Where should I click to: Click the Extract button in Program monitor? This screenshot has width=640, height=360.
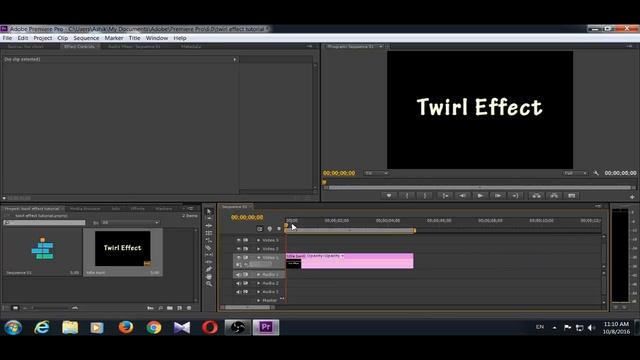pos(554,196)
